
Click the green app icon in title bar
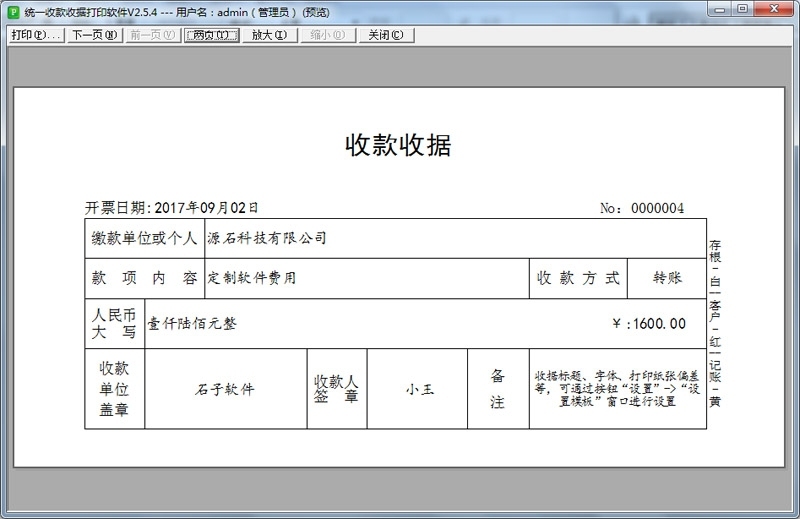[12, 9]
